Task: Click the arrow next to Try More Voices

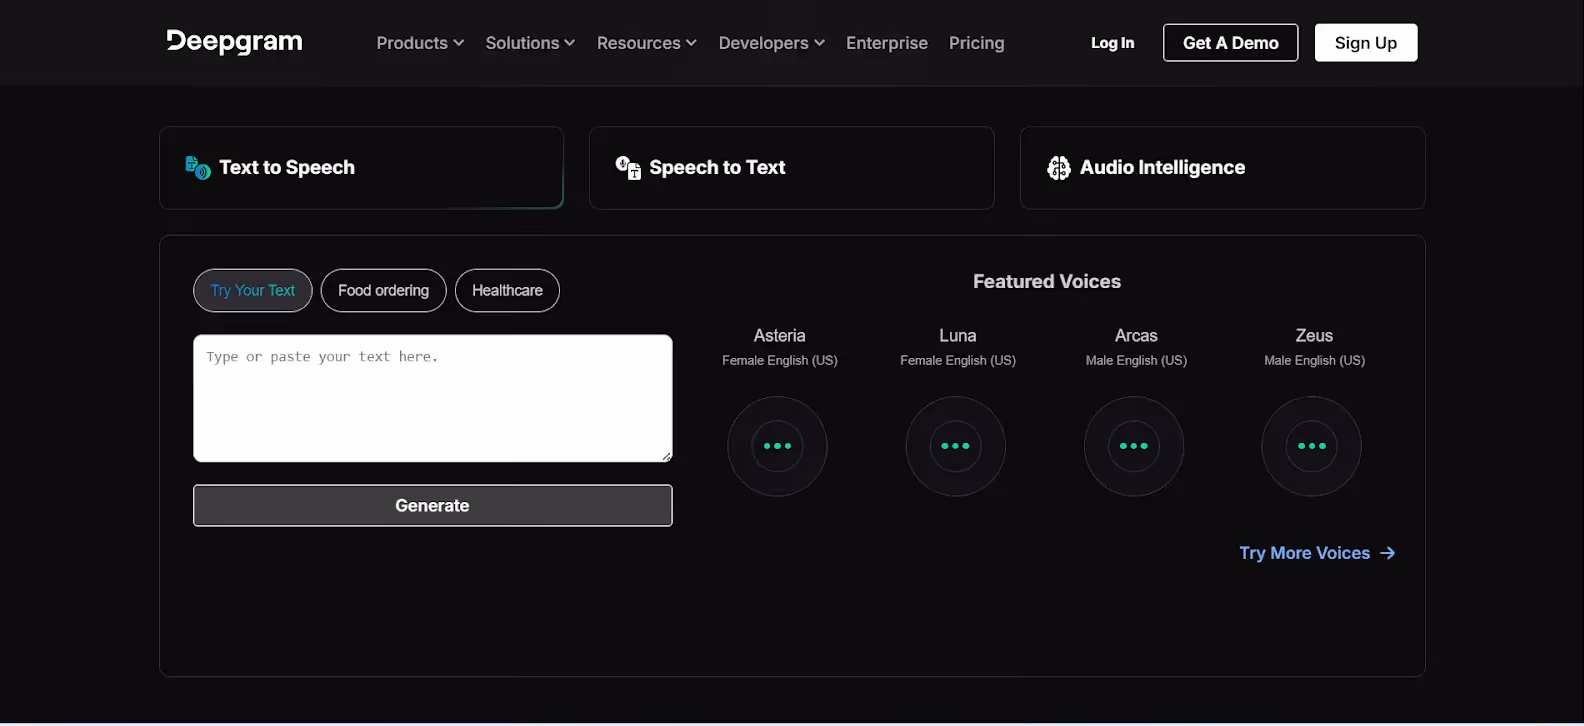Action: [1387, 553]
